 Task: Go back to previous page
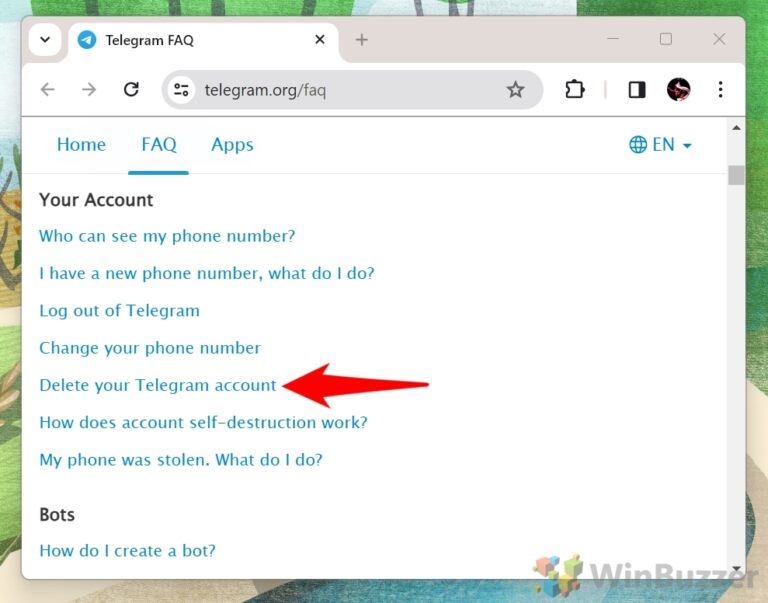pyautogui.click(x=48, y=90)
